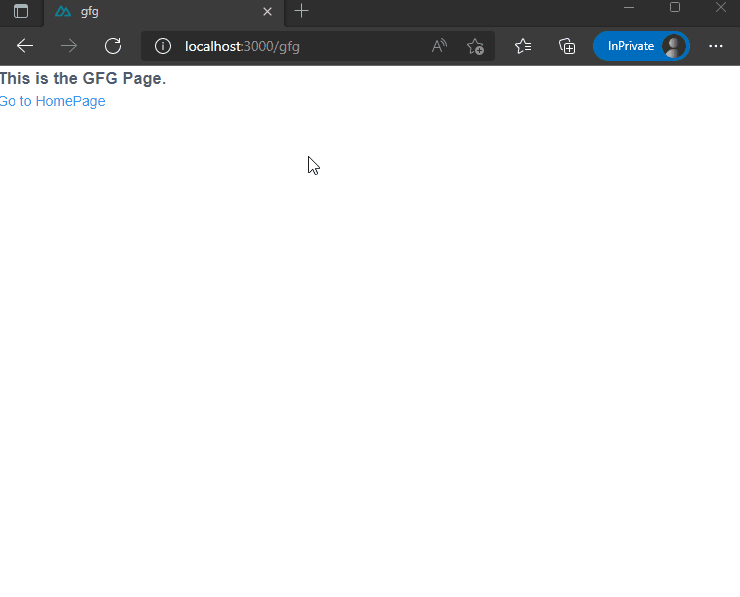Close the browser window
This screenshot has height=597, width=740.
coord(721,8)
